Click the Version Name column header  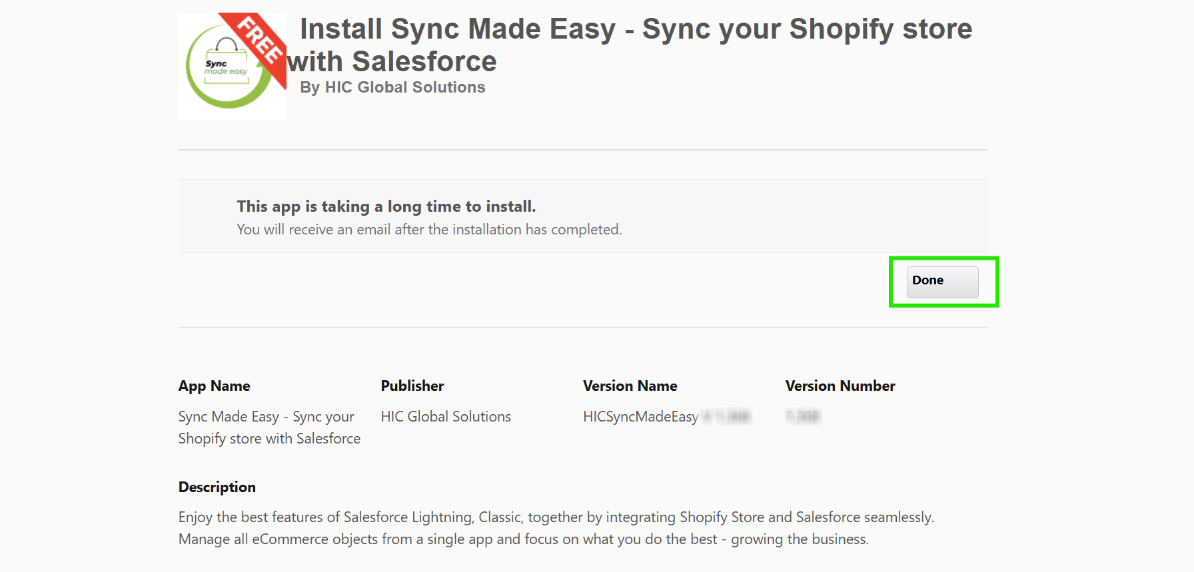(630, 386)
